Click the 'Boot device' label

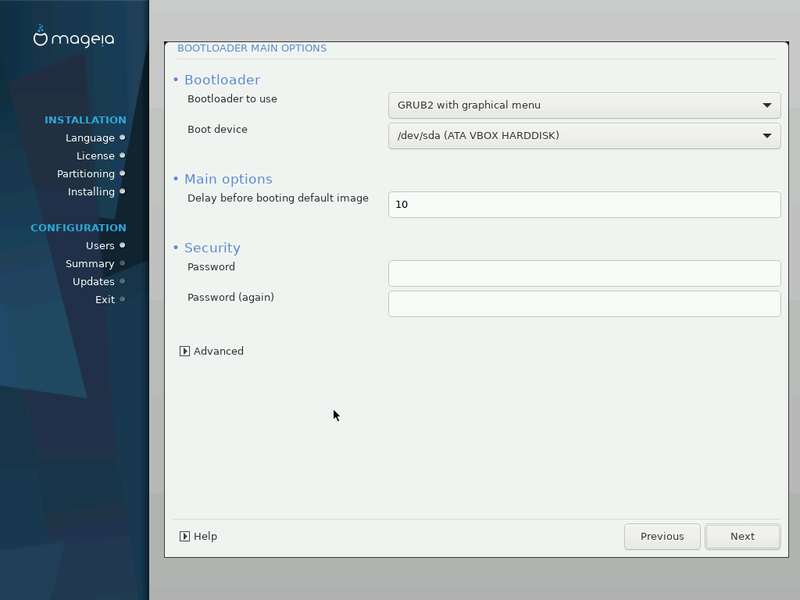(x=217, y=130)
